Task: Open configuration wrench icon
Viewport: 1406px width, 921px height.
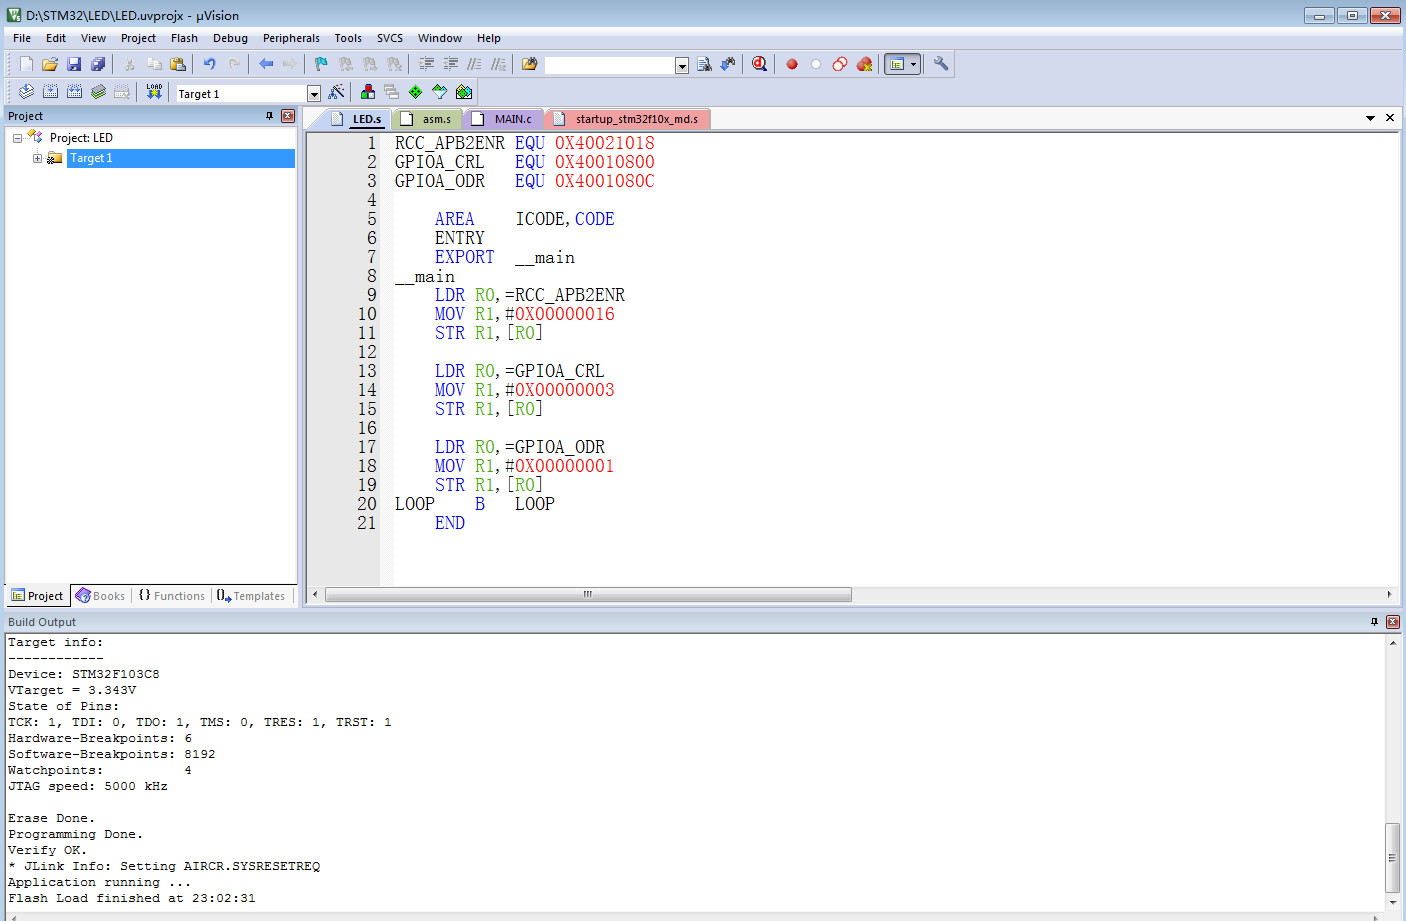Action: [x=941, y=64]
